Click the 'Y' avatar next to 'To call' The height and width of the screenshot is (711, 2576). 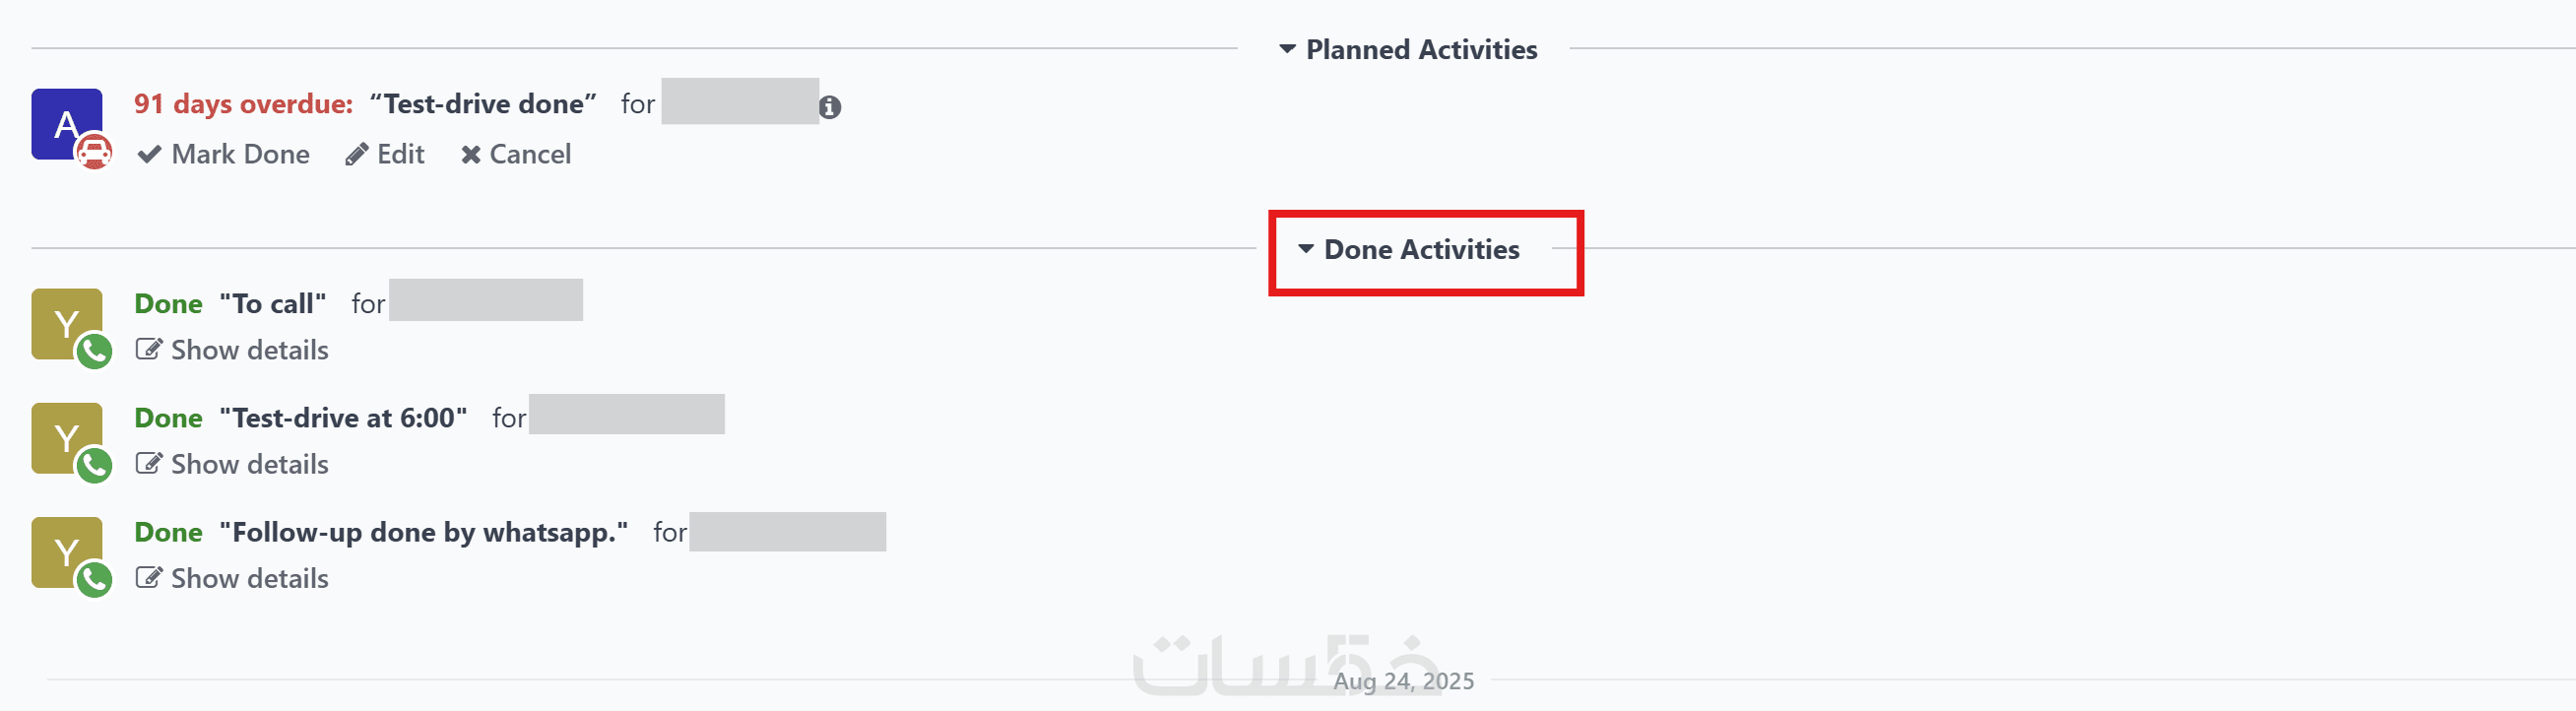click(62, 321)
